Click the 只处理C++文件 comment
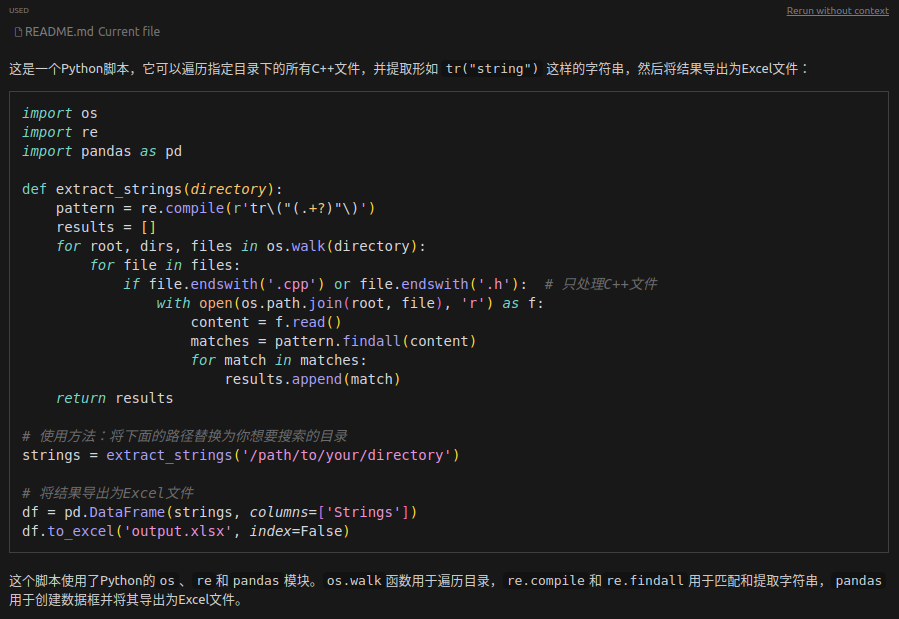Viewport: 899px width, 619px height. [x=600, y=283]
